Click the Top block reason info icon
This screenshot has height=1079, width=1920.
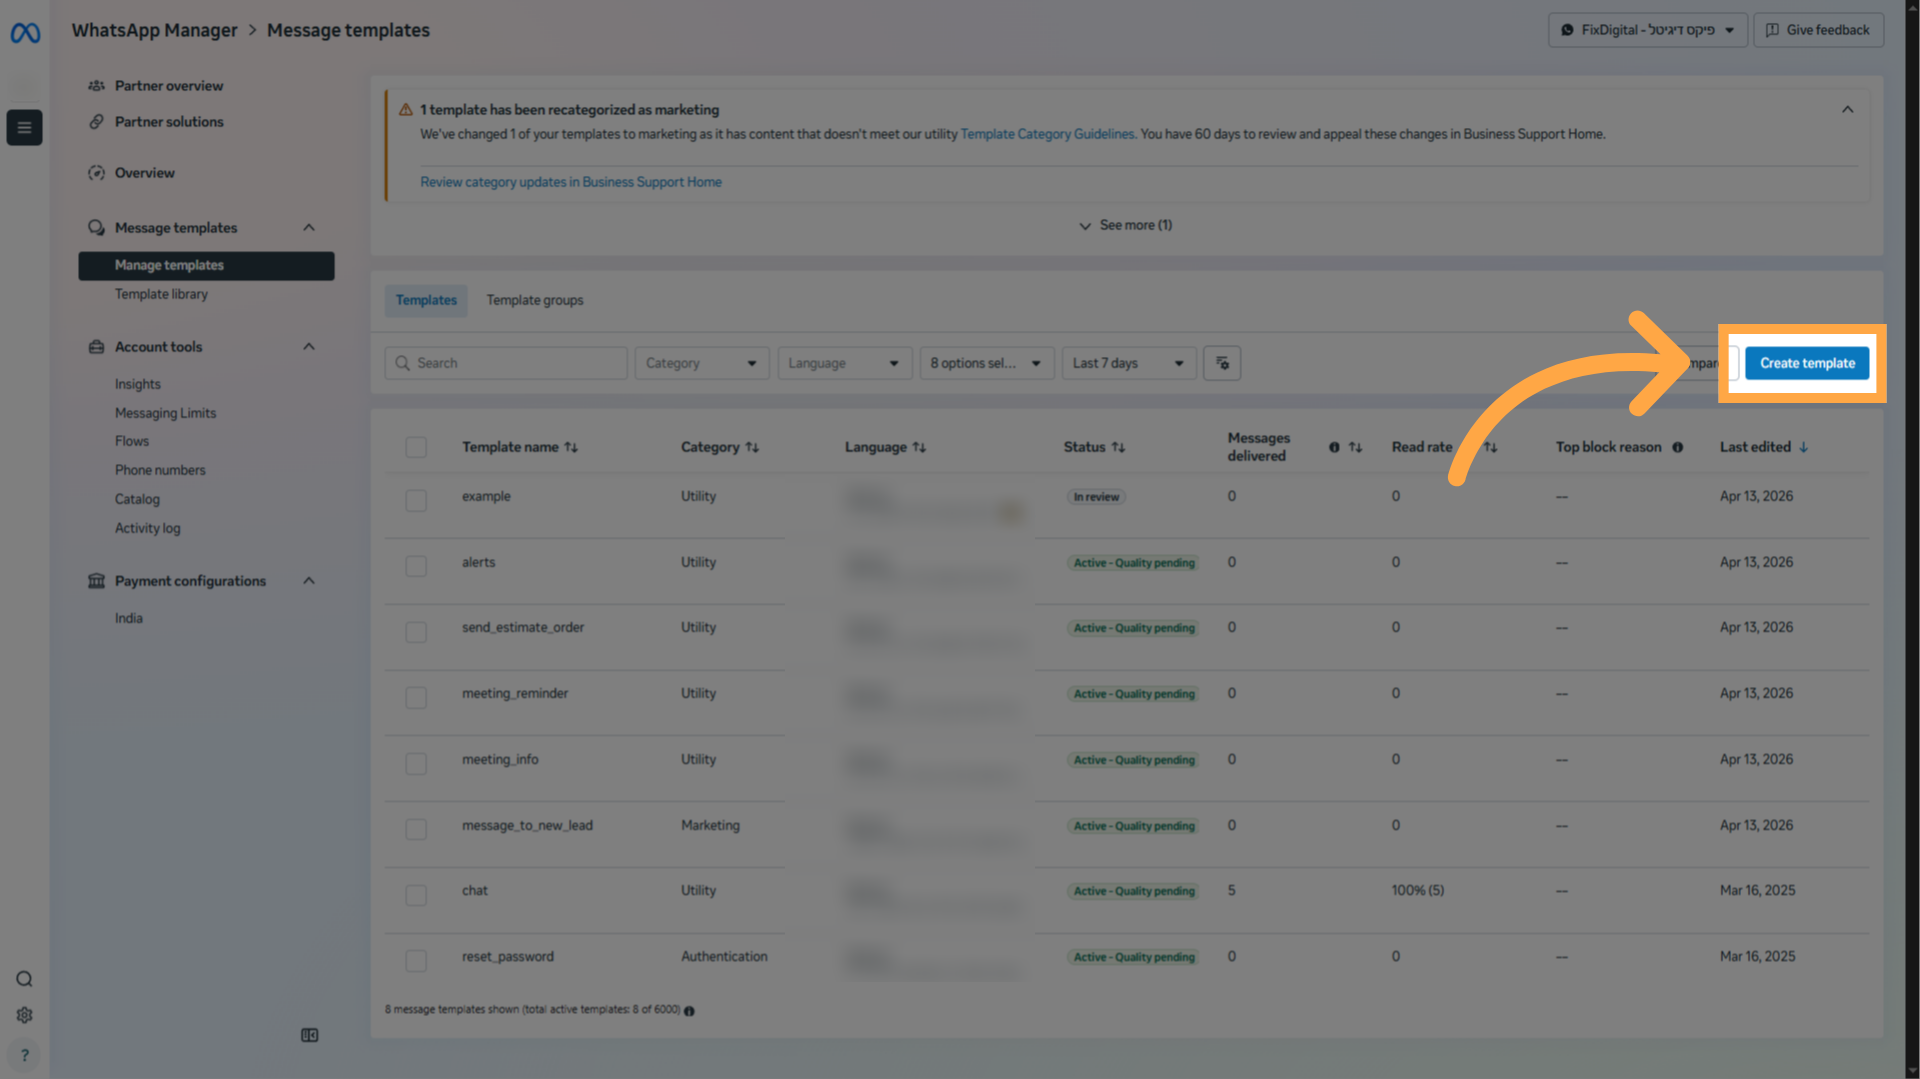(x=1678, y=447)
